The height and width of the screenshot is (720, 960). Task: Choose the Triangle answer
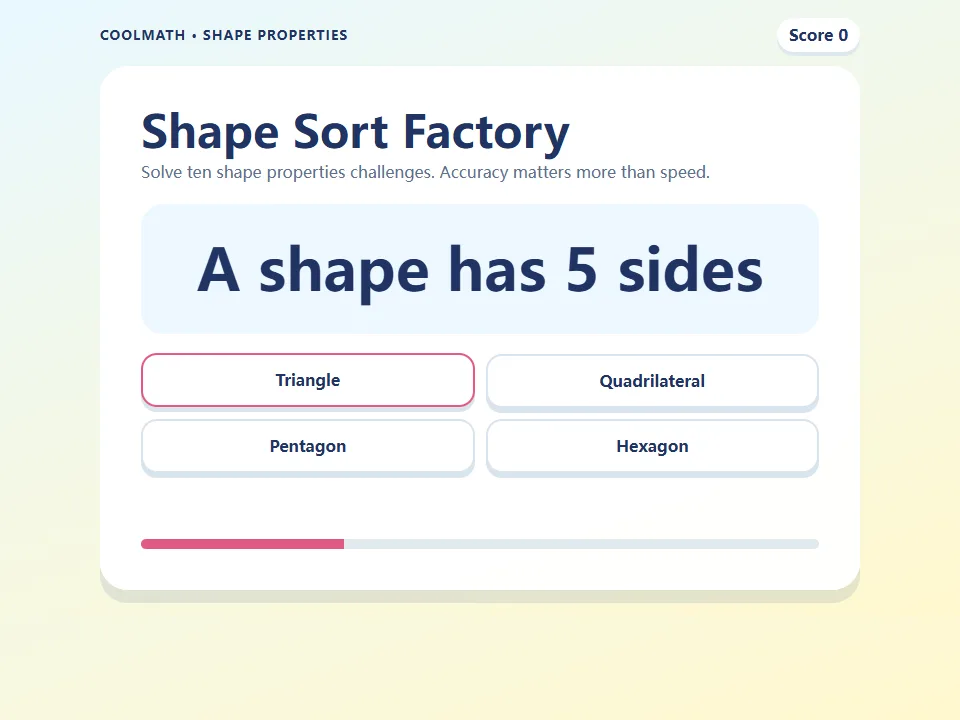click(307, 380)
